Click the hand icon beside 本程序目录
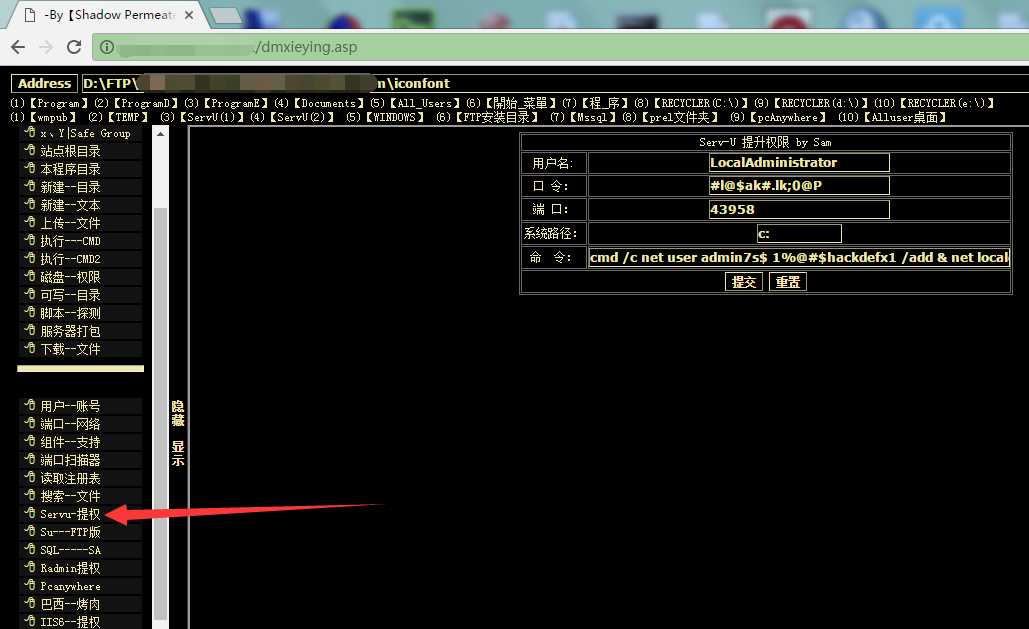Viewport: 1029px width, 629px height. tap(30, 169)
